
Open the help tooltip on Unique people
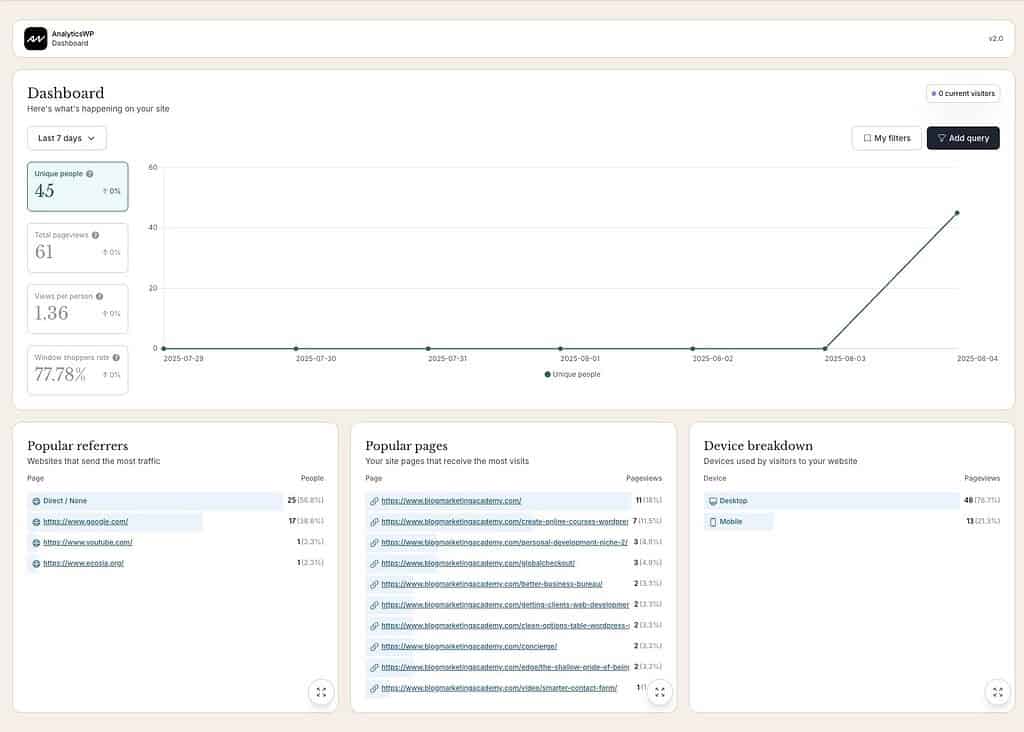click(88, 174)
